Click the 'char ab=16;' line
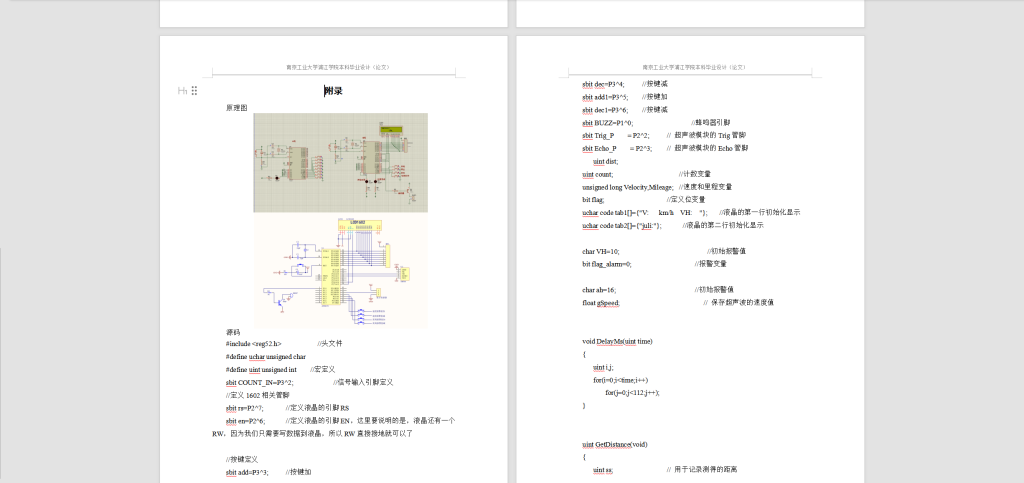 click(x=600, y=290)
